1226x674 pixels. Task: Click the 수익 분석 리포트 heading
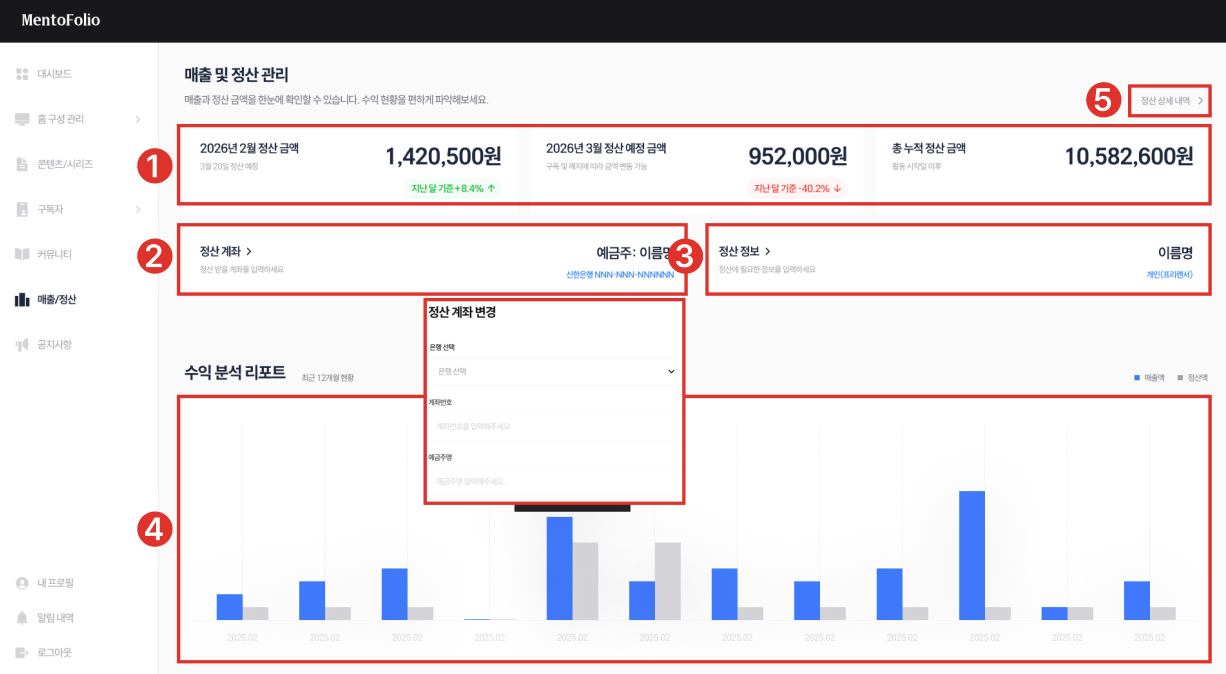[x=235, y=373]
